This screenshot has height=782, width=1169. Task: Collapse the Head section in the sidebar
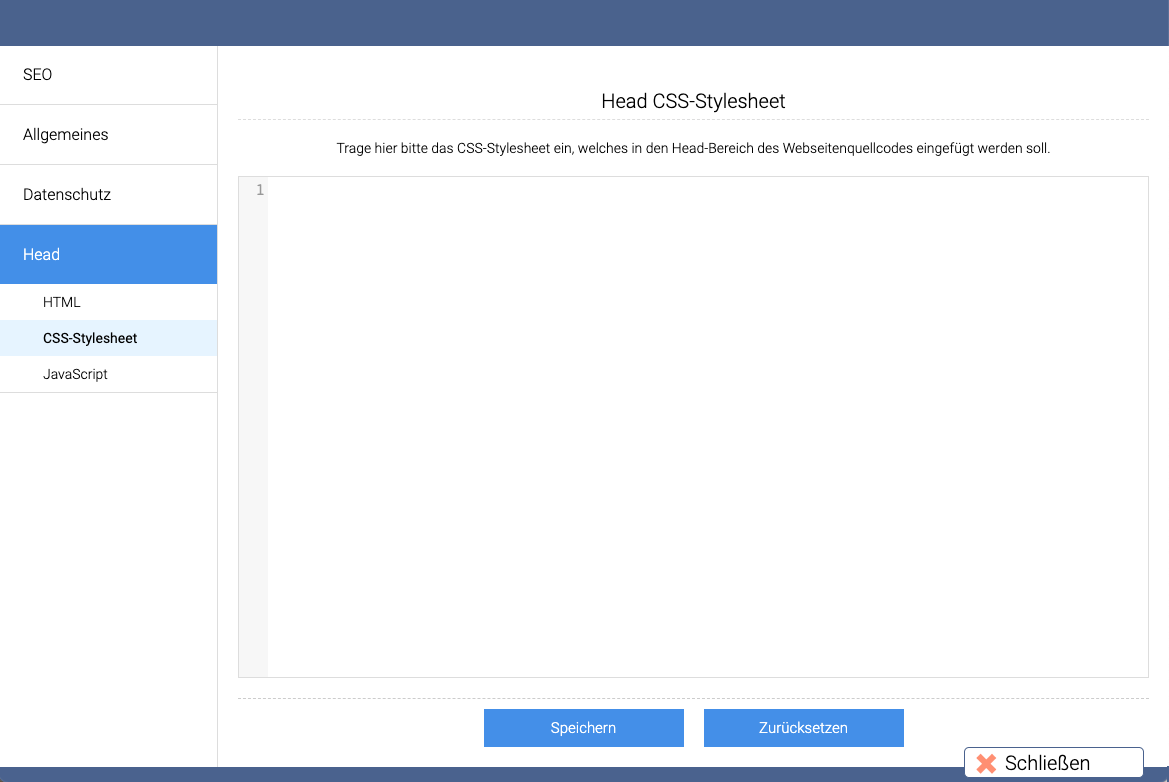point(108,254)
